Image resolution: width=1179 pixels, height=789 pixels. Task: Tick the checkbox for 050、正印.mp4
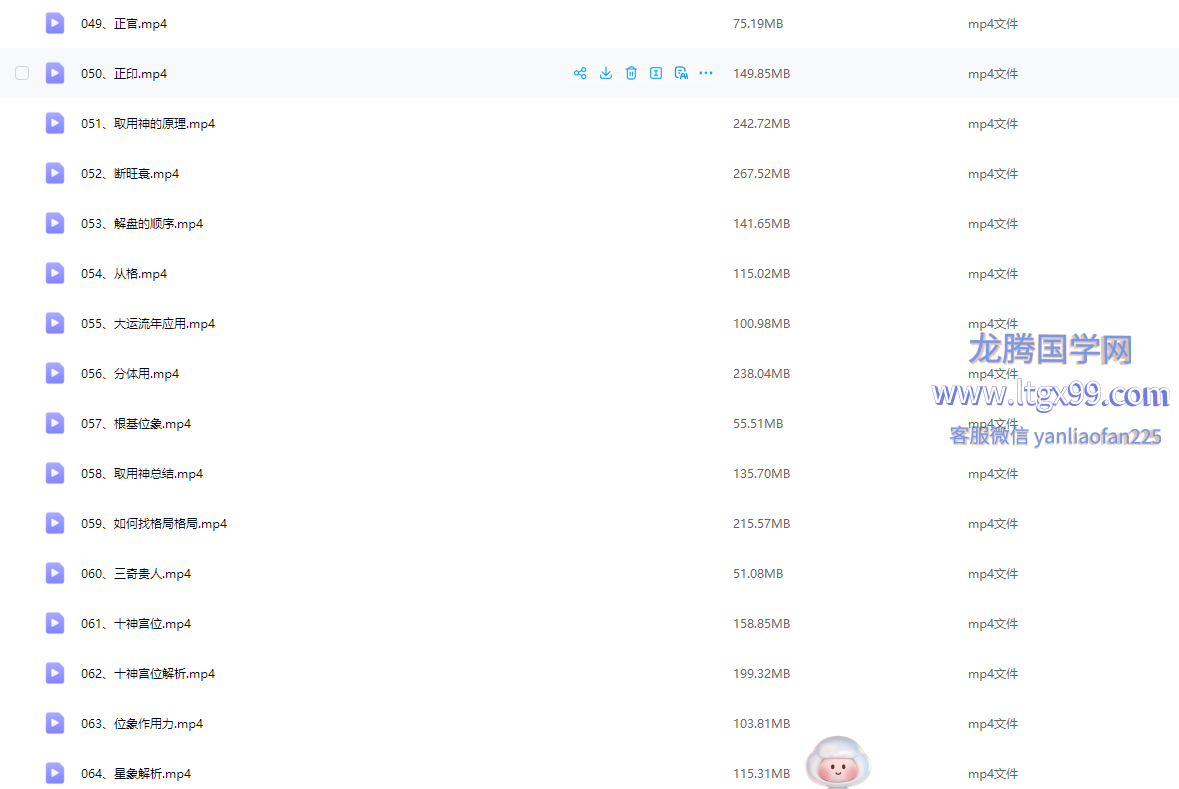click(22, 73)
